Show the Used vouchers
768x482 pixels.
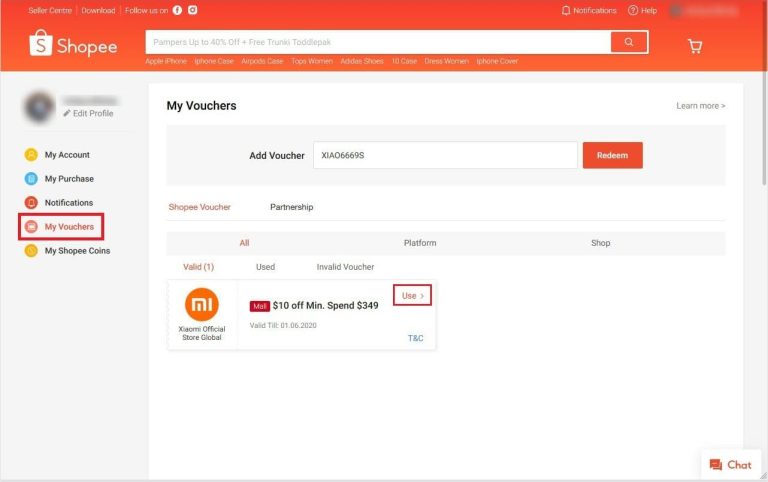click(x=265, y=267)
